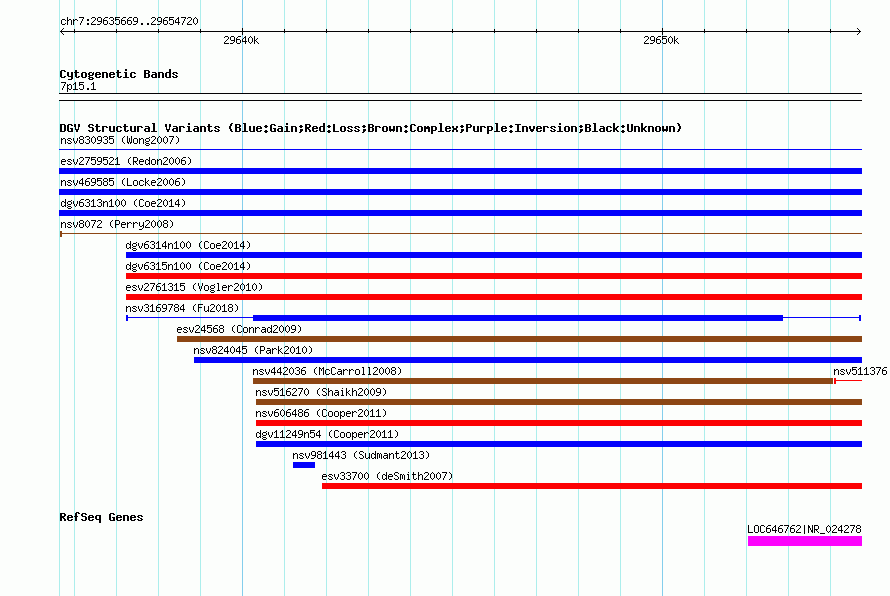Screen dimensions: 890x596
Task: Click the dgv6315n100 (Coe2014) red loss bar
Action: [494, 276]
